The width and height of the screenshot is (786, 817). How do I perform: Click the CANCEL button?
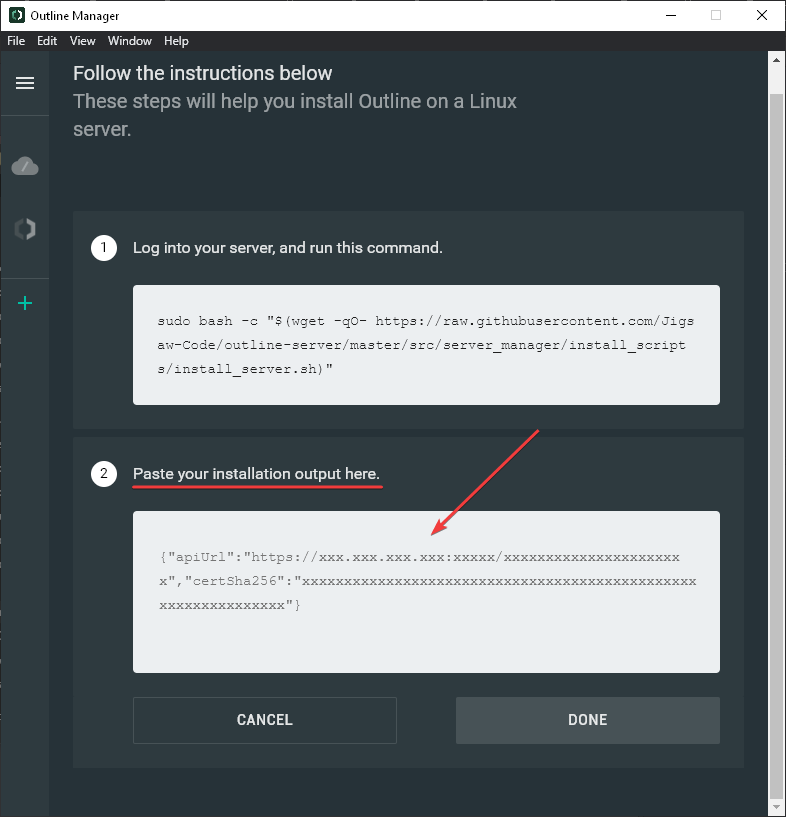click(265, 720)
